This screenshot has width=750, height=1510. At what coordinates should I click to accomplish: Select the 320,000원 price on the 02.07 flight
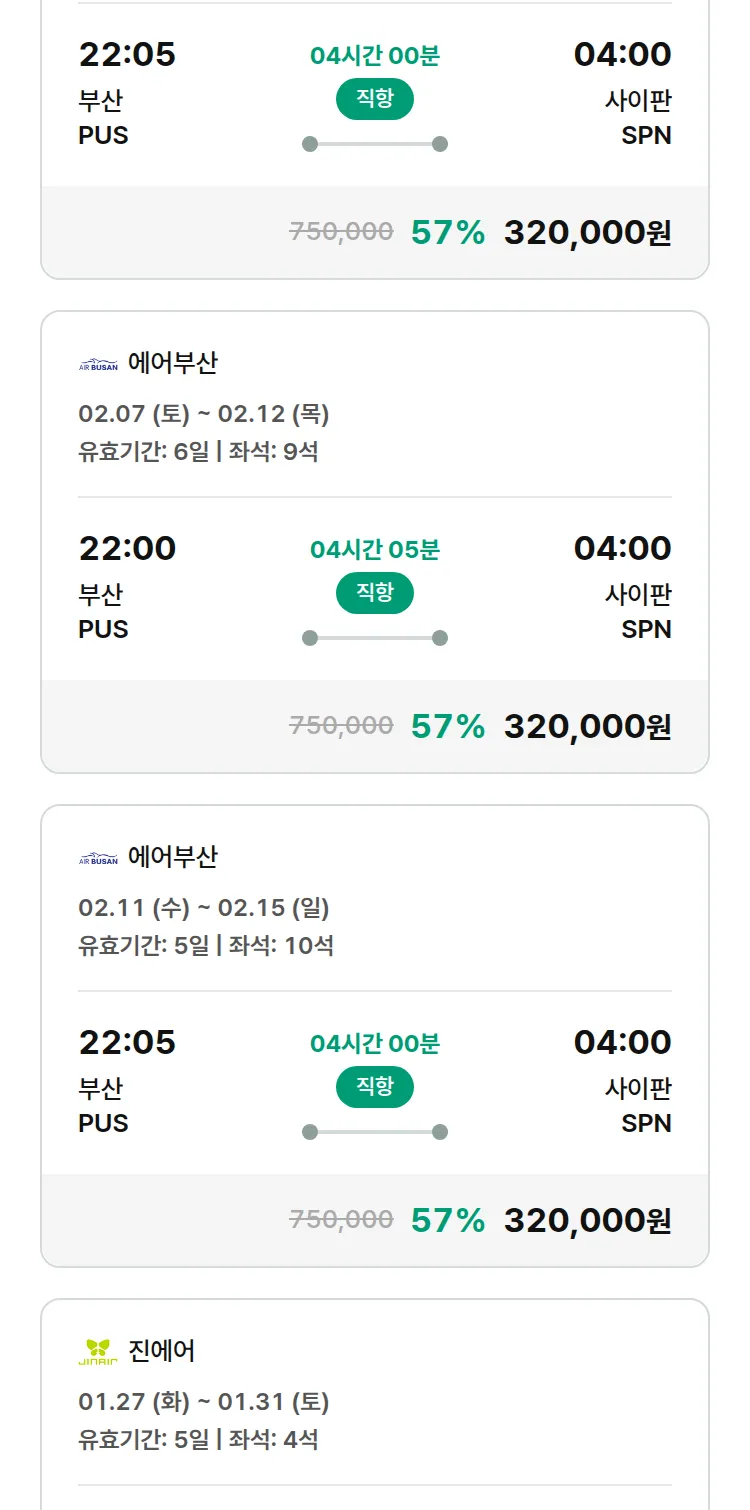point(587,727)
